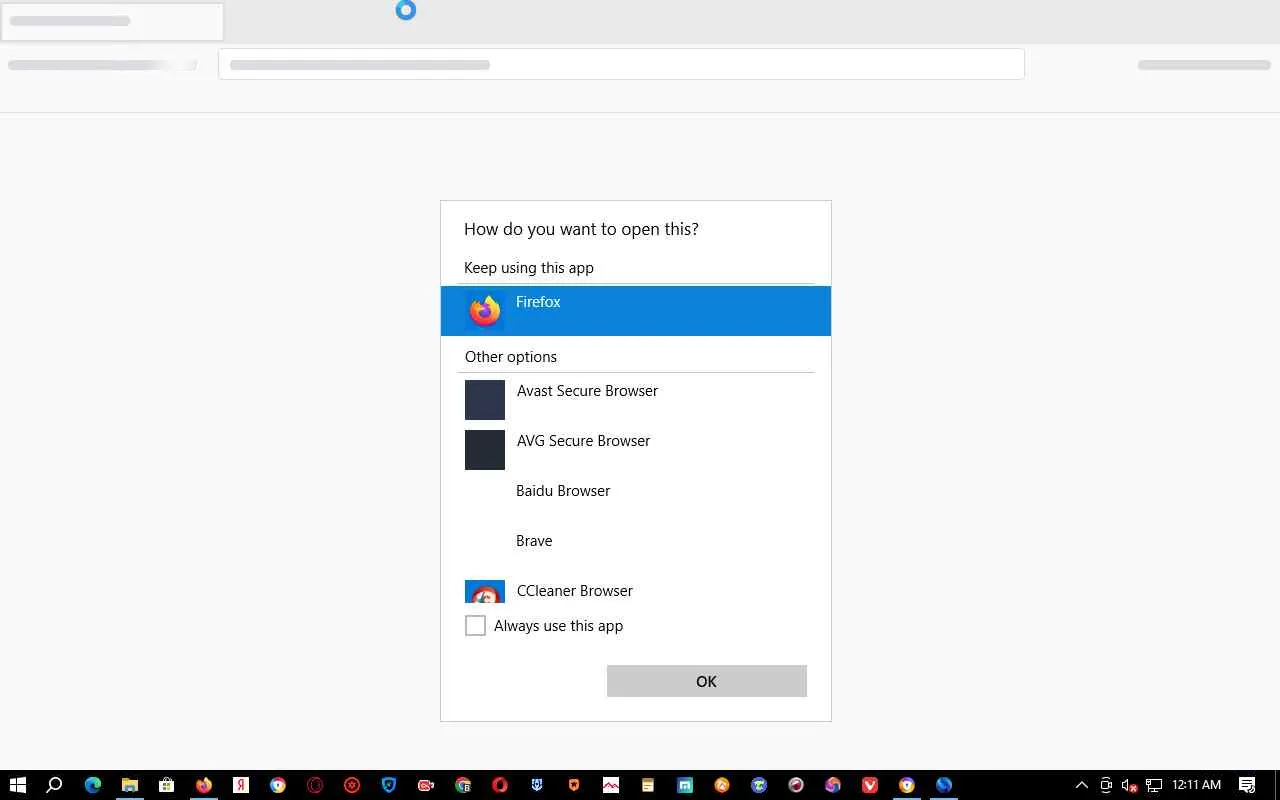Choose Avast Secure Browser from the list
The height and width of the screenshot is (800, 1280).
[636, 400]
